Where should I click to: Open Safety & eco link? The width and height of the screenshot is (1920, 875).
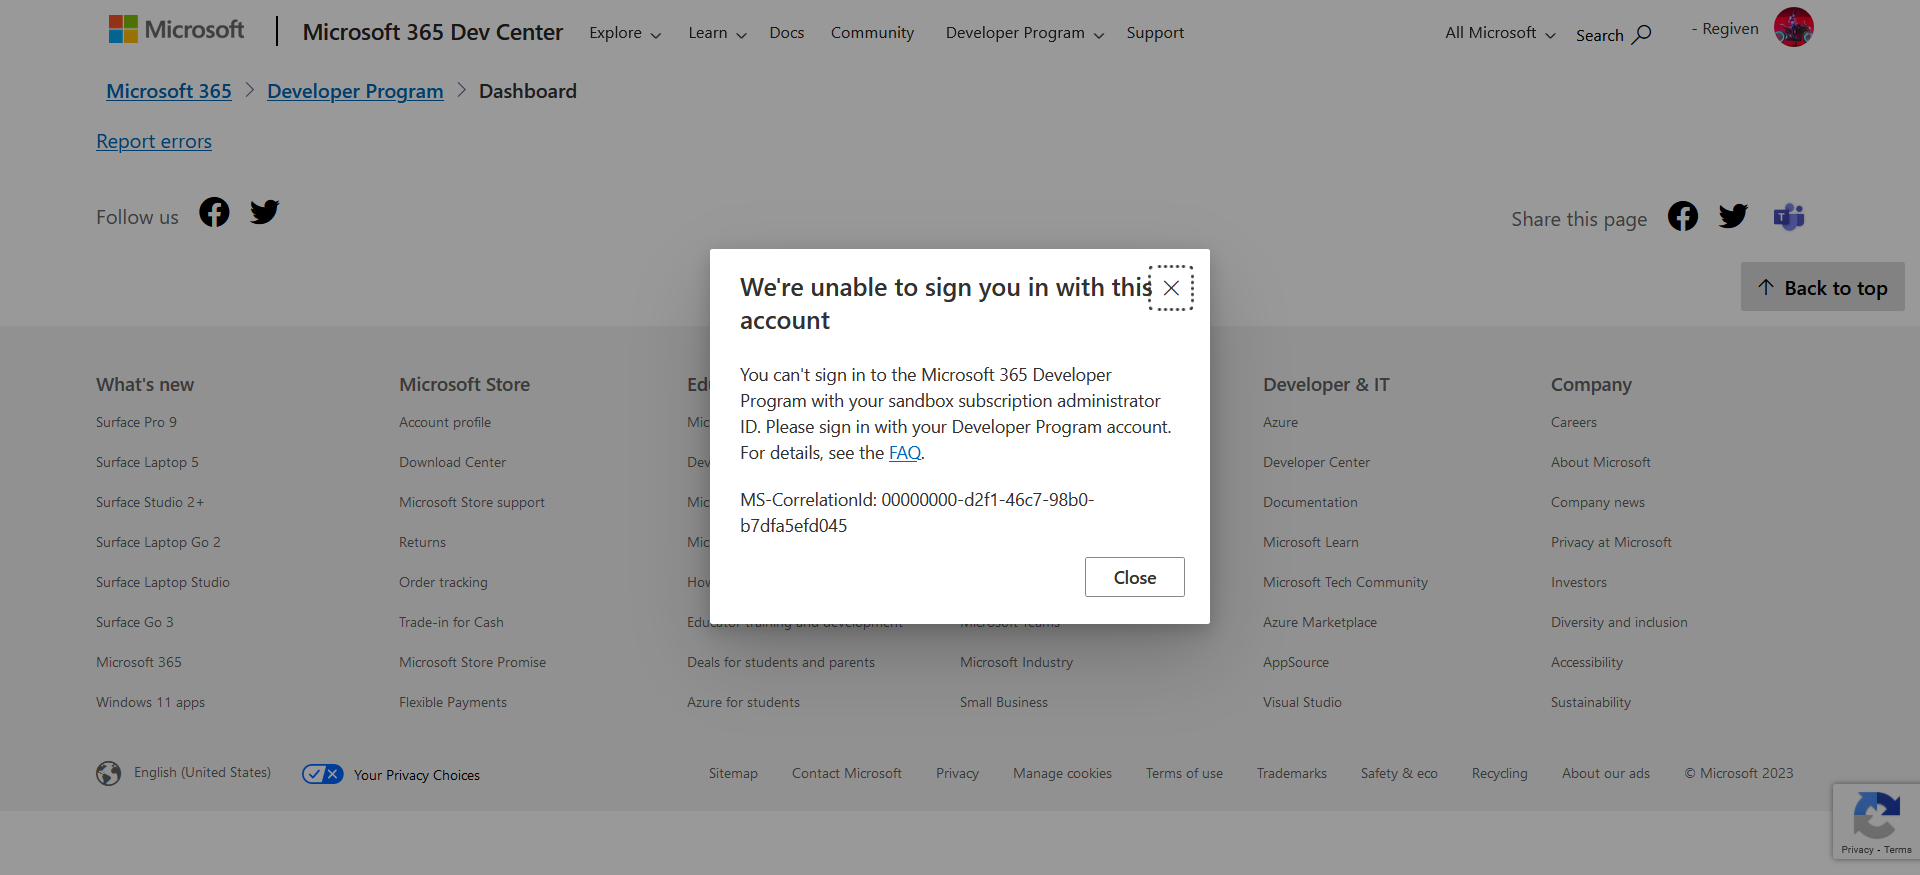1399,773
